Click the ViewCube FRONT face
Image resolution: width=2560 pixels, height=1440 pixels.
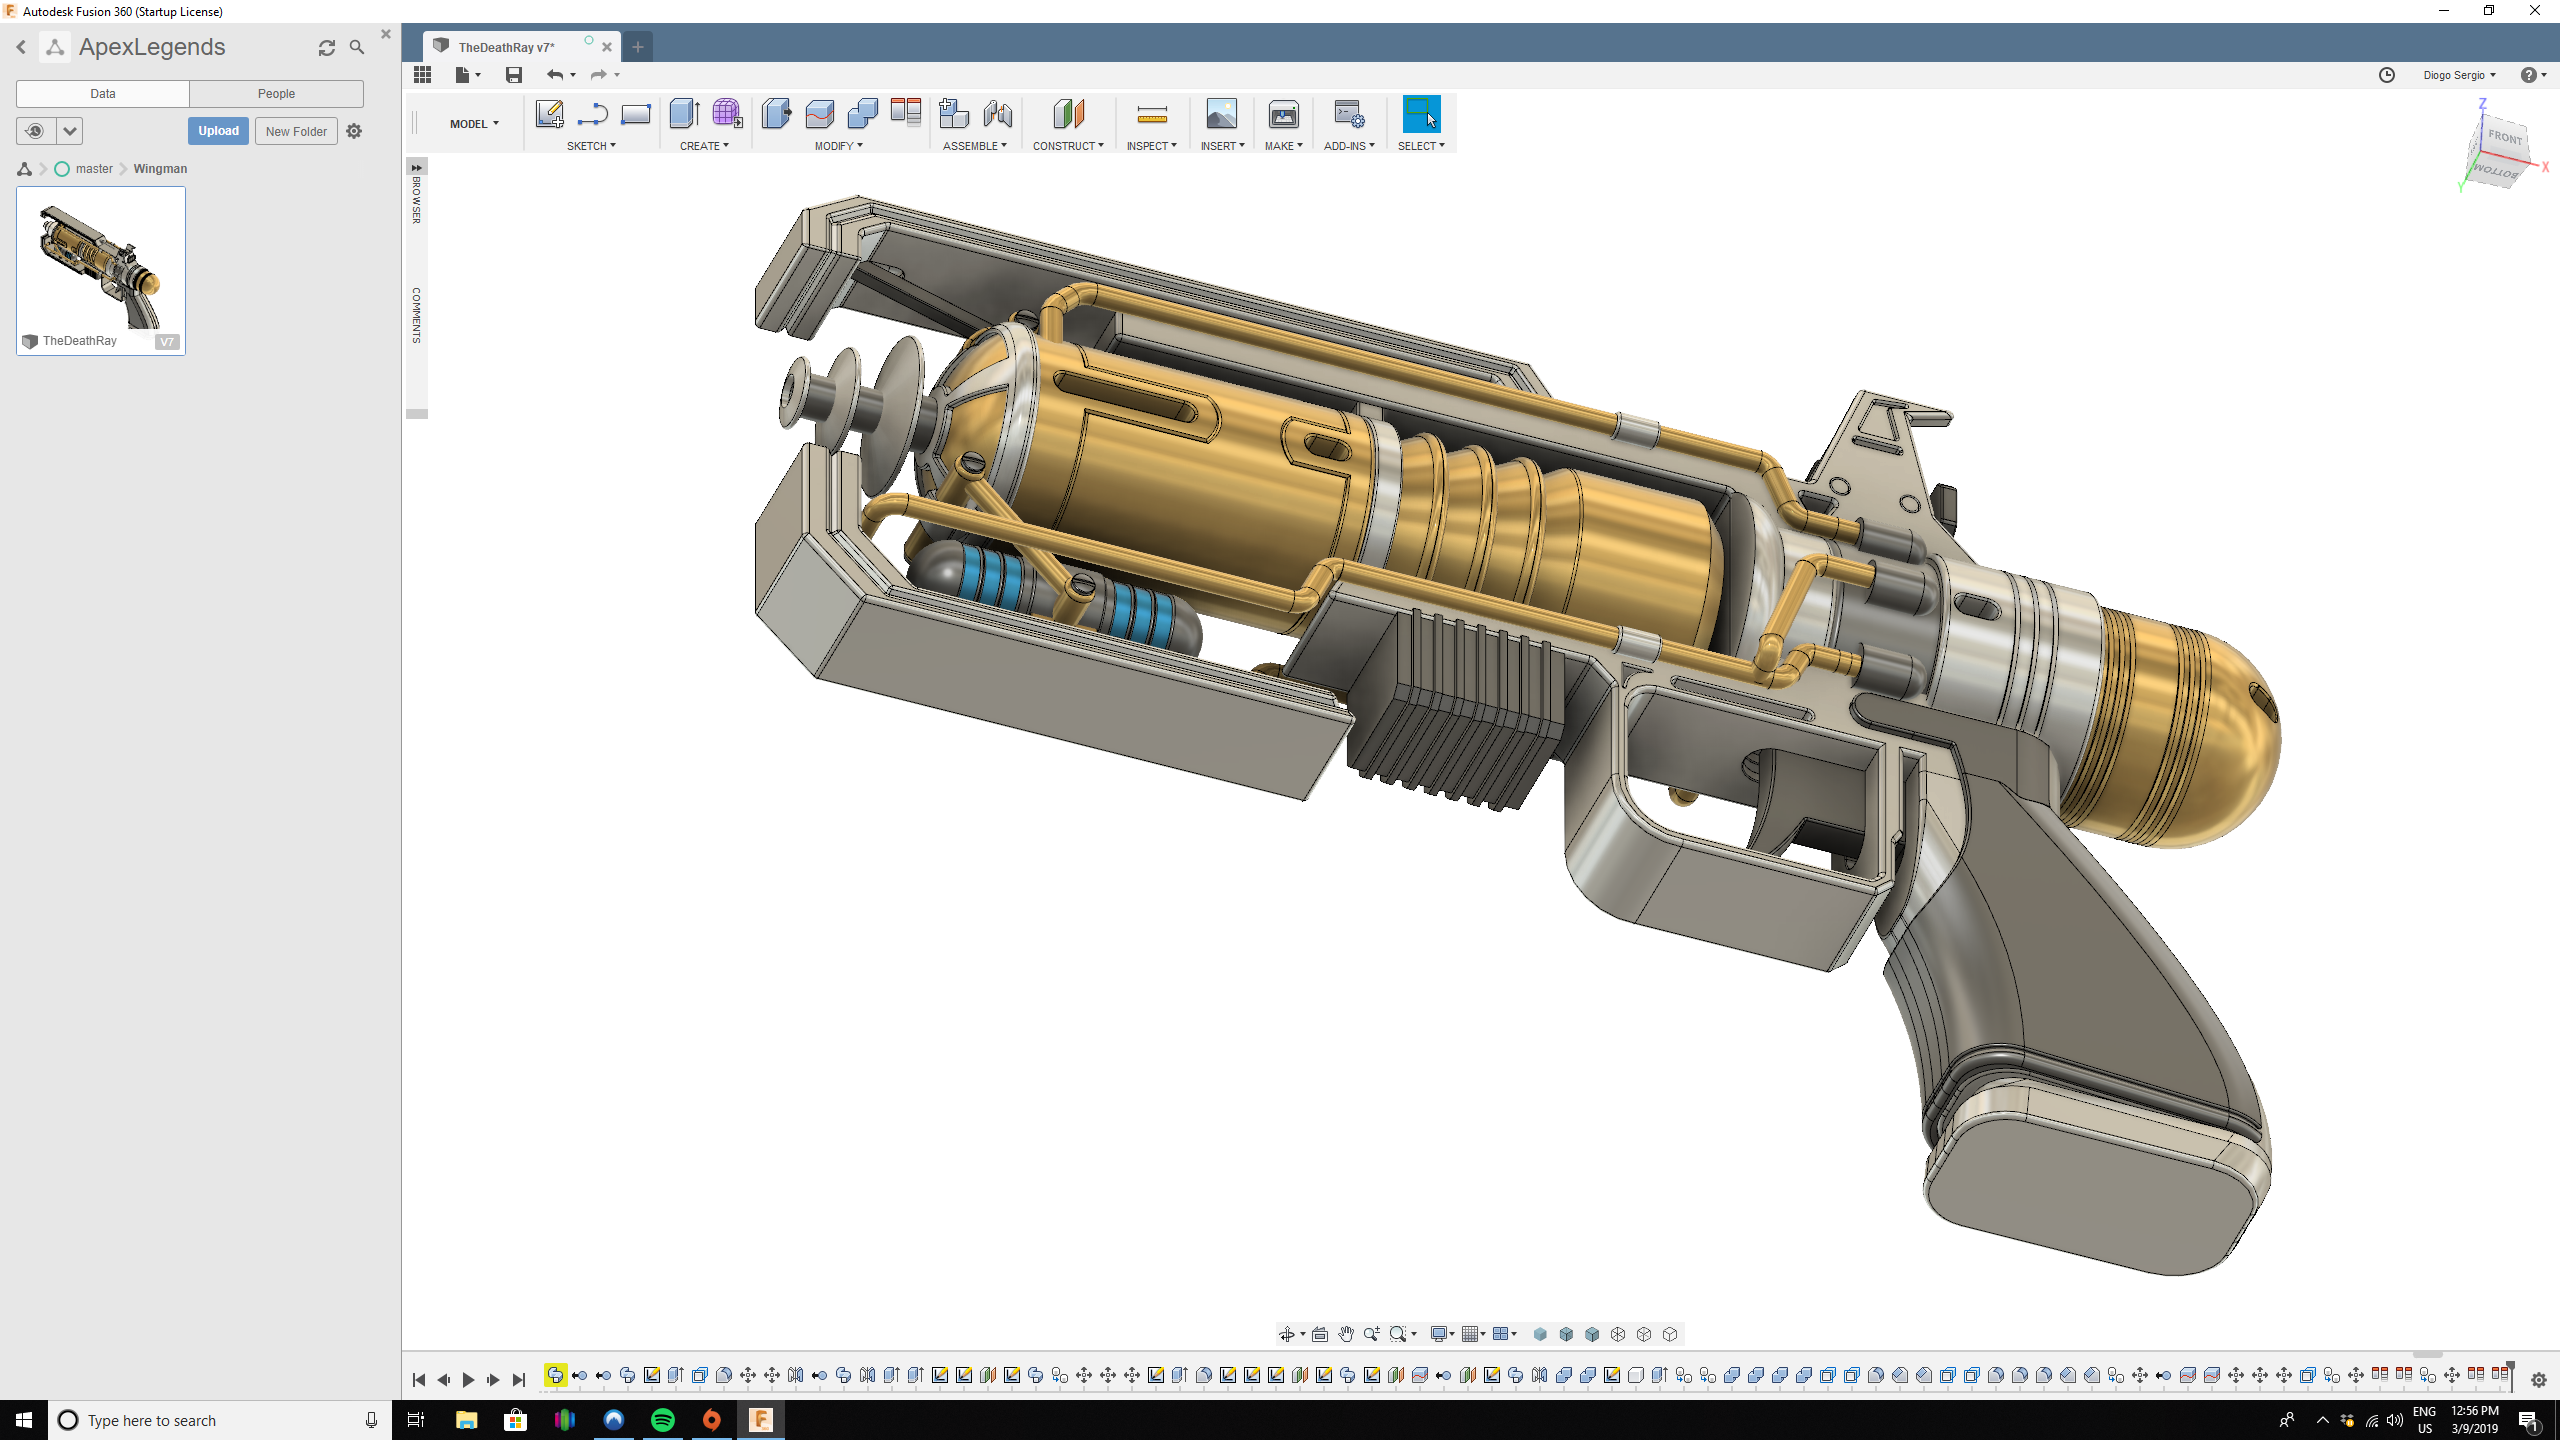tap(2505, 137)
